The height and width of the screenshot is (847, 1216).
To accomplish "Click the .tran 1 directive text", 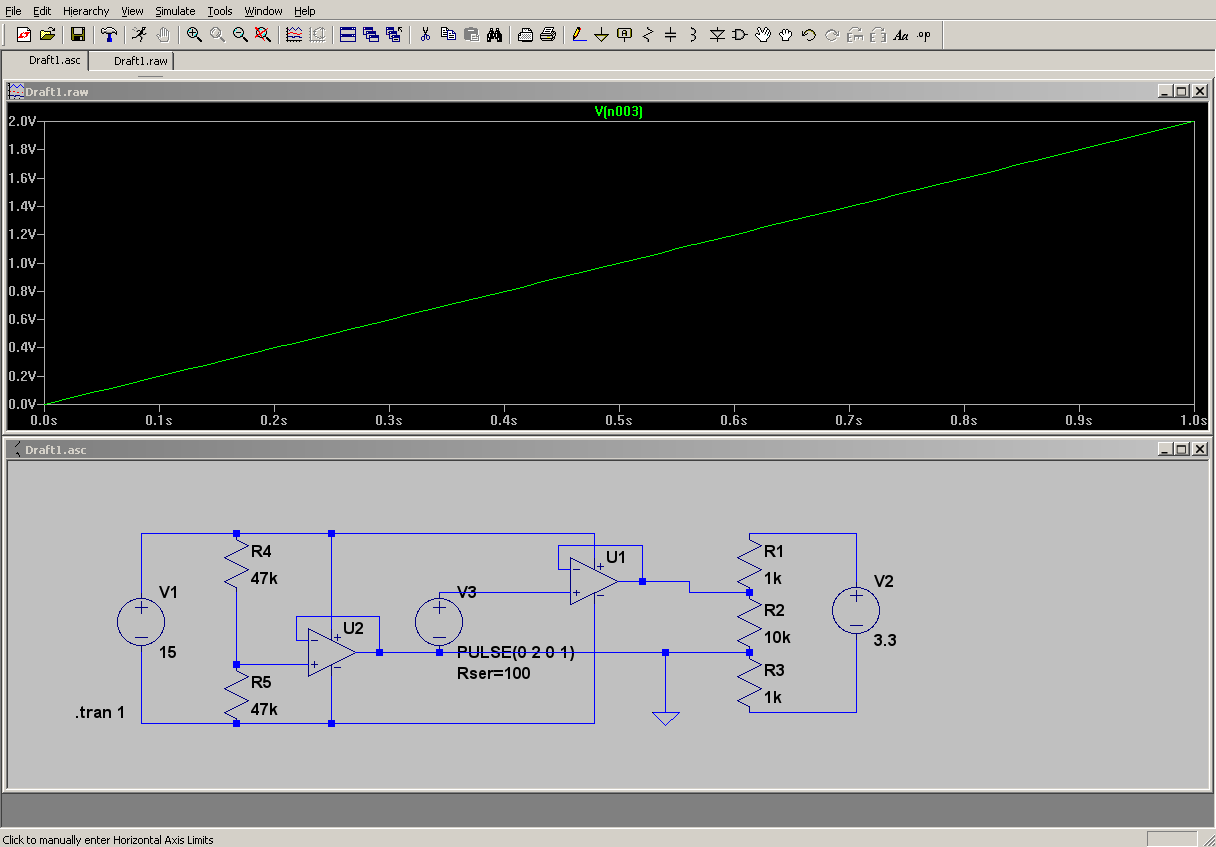I will point(100,713).
